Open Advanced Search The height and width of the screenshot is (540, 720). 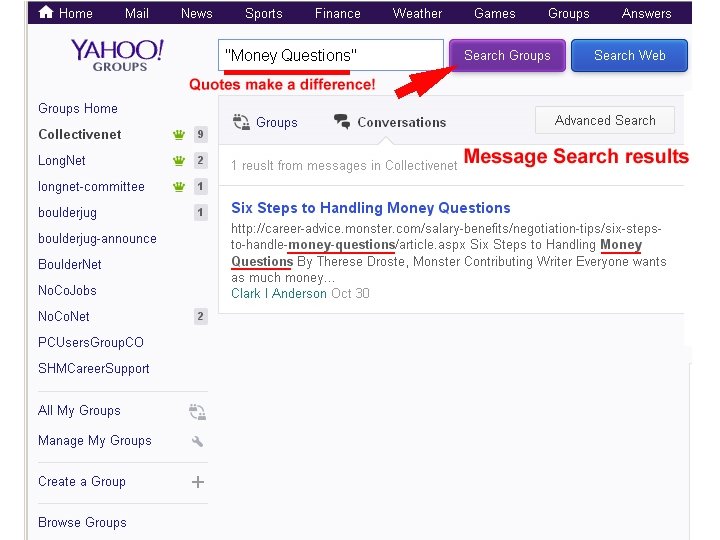(x=605, y=120)
